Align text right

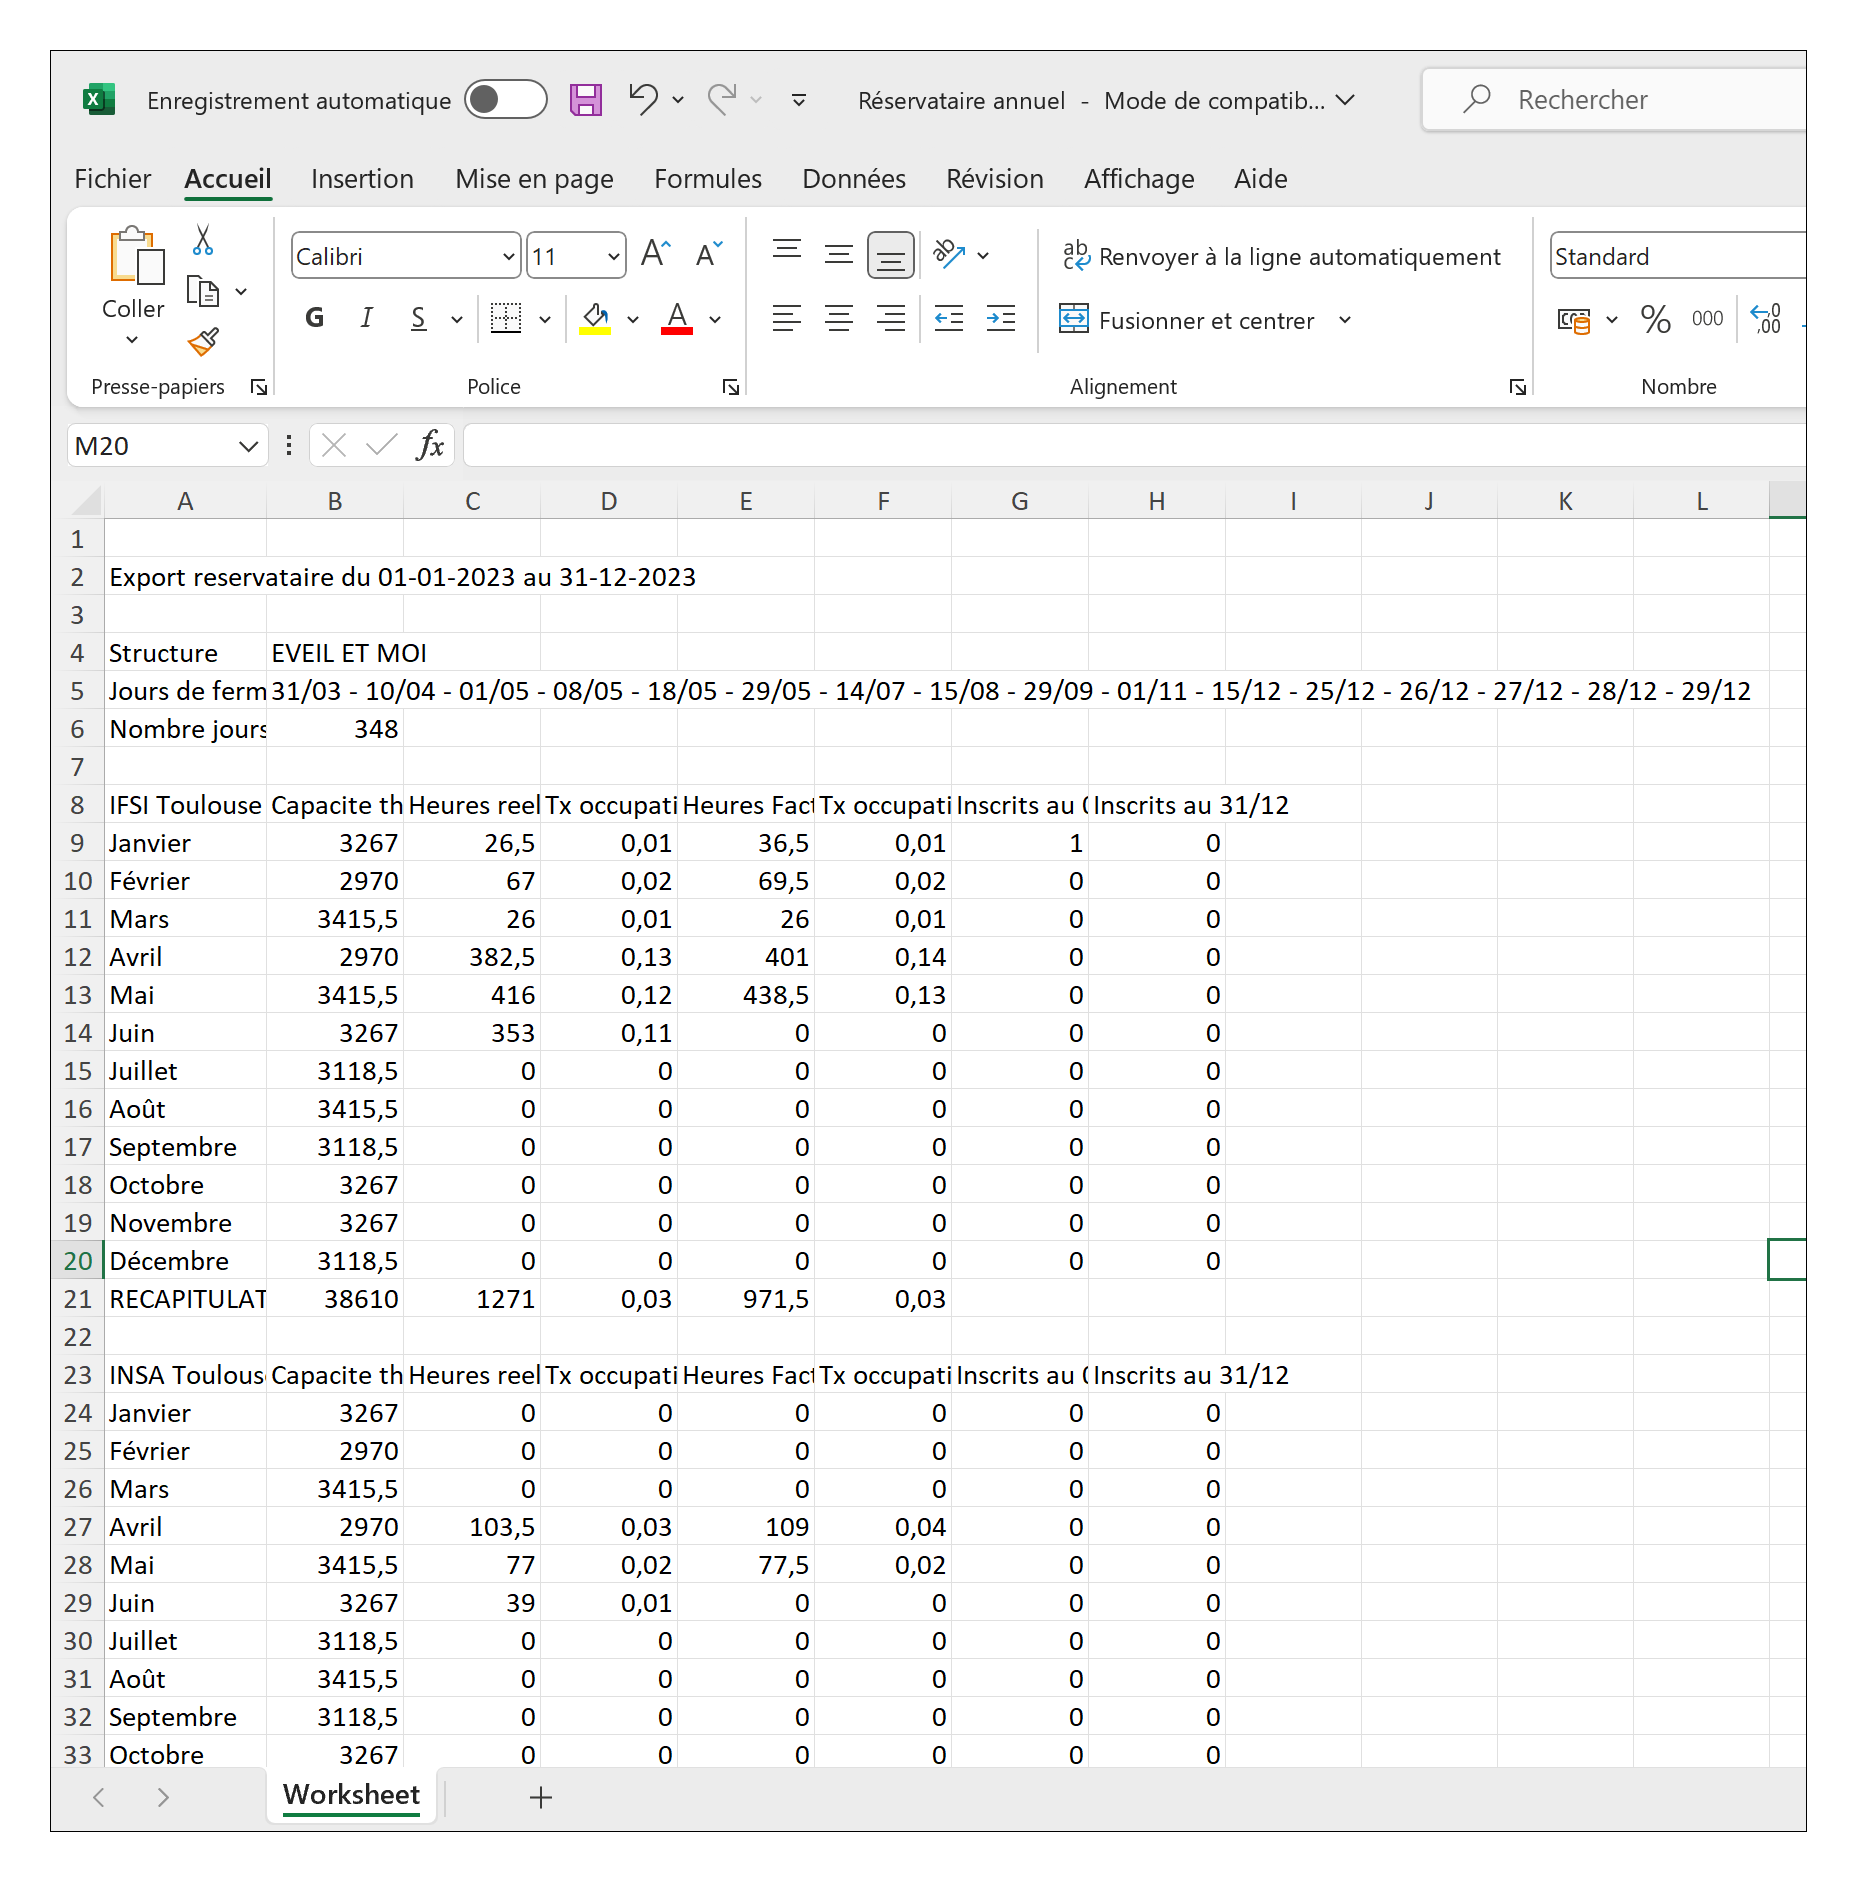coord(890,319)
